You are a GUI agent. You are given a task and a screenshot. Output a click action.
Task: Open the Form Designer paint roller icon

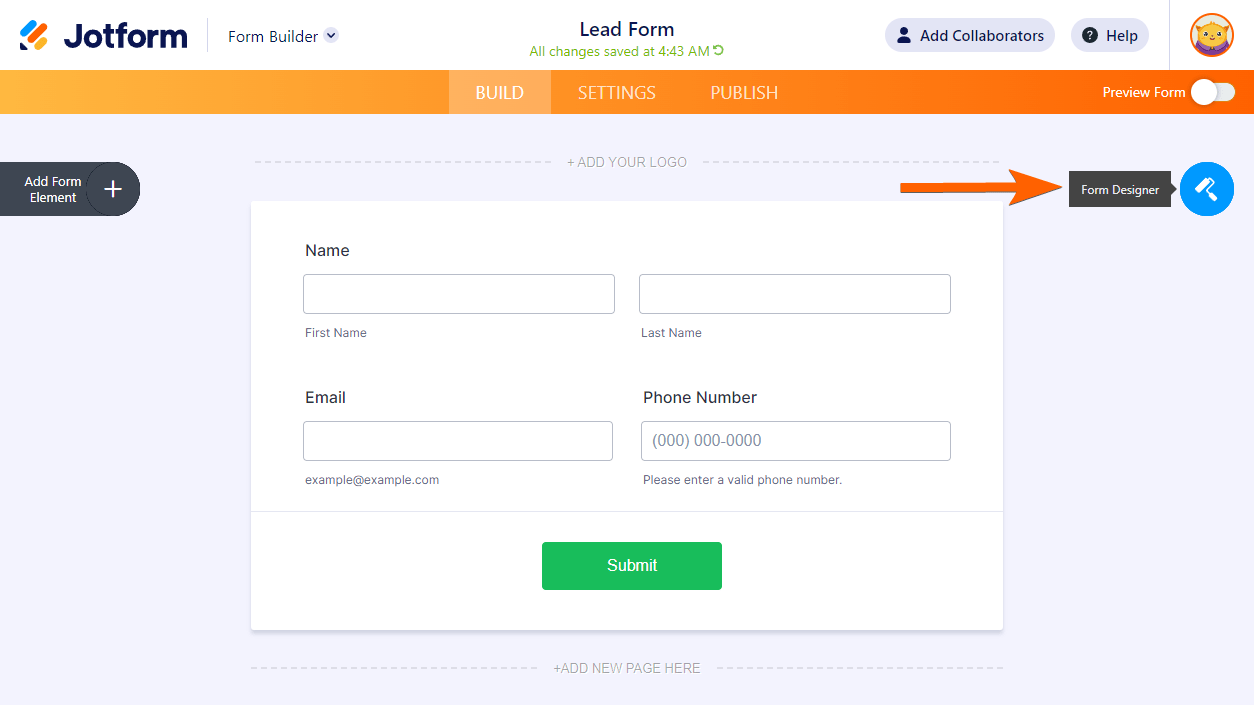1206,189
